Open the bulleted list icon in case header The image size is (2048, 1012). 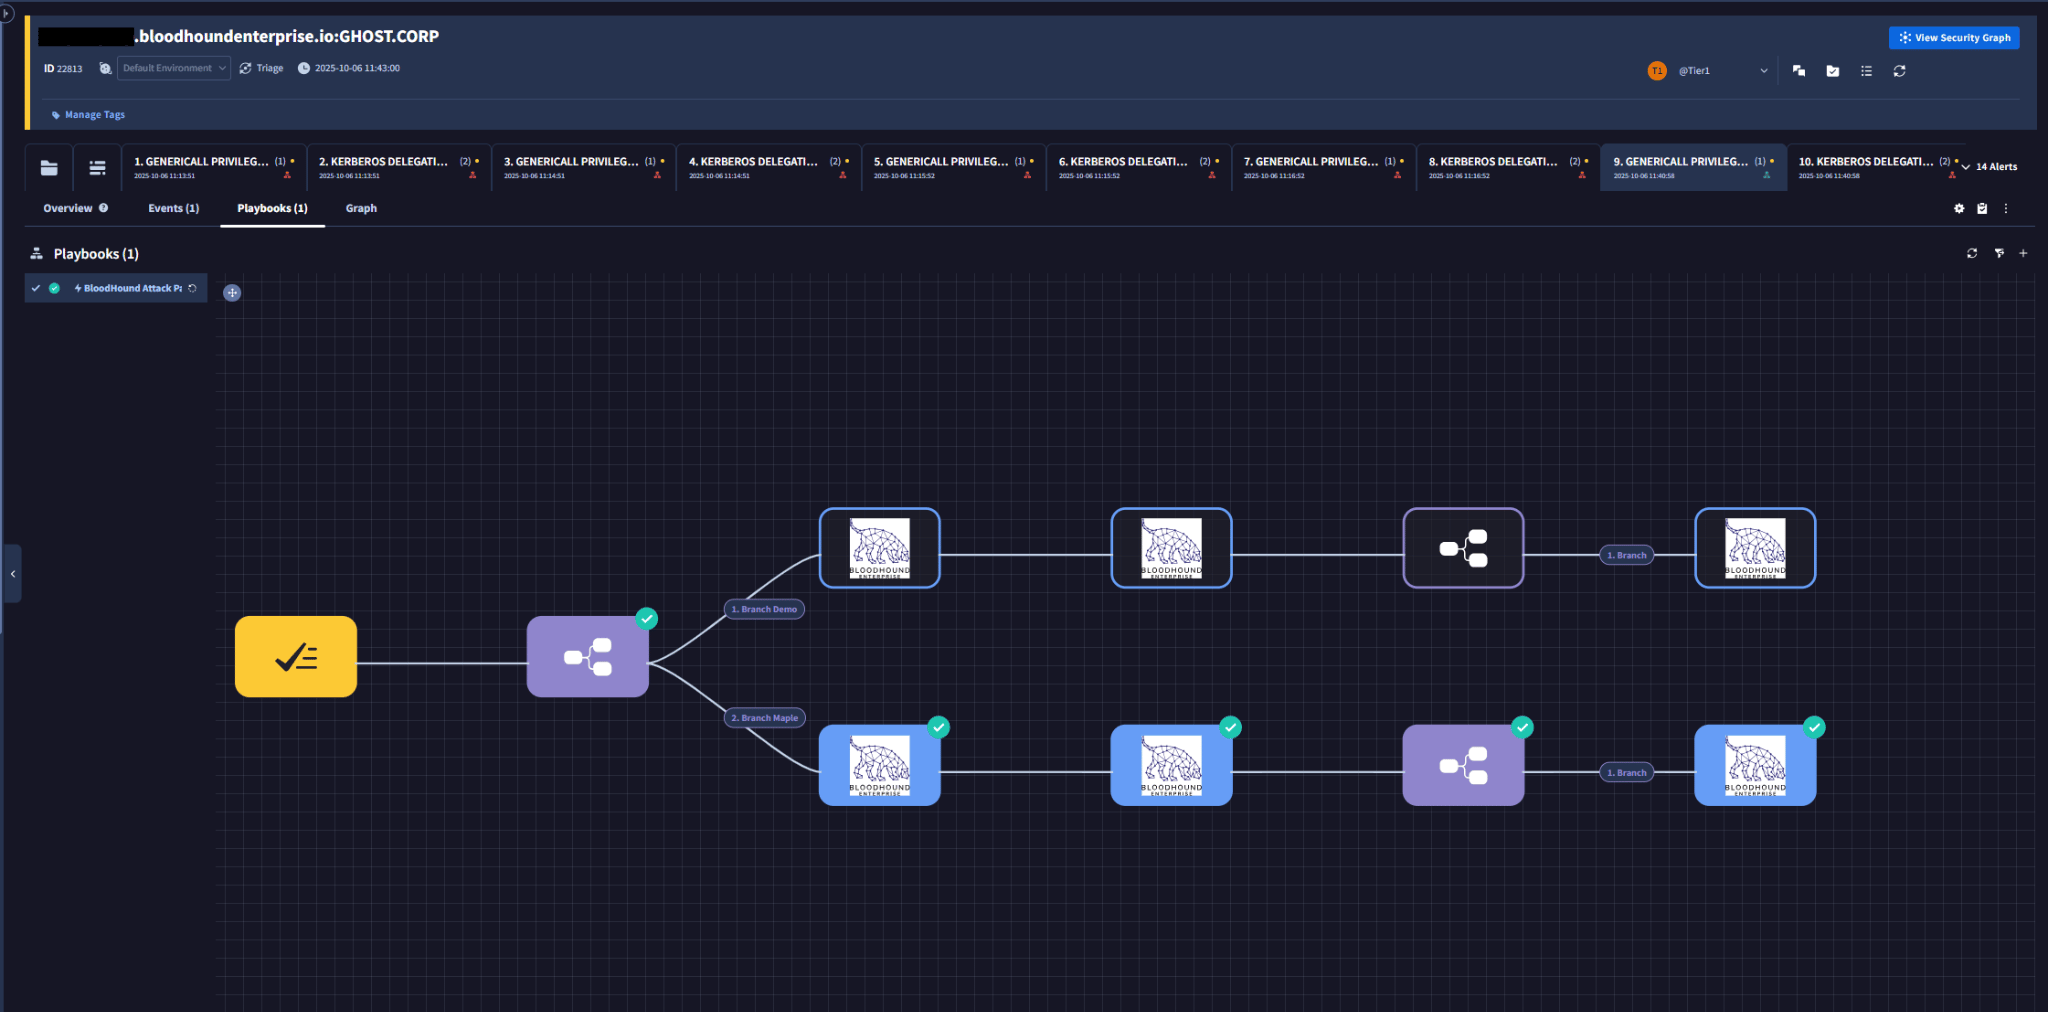pos(1866,71)
